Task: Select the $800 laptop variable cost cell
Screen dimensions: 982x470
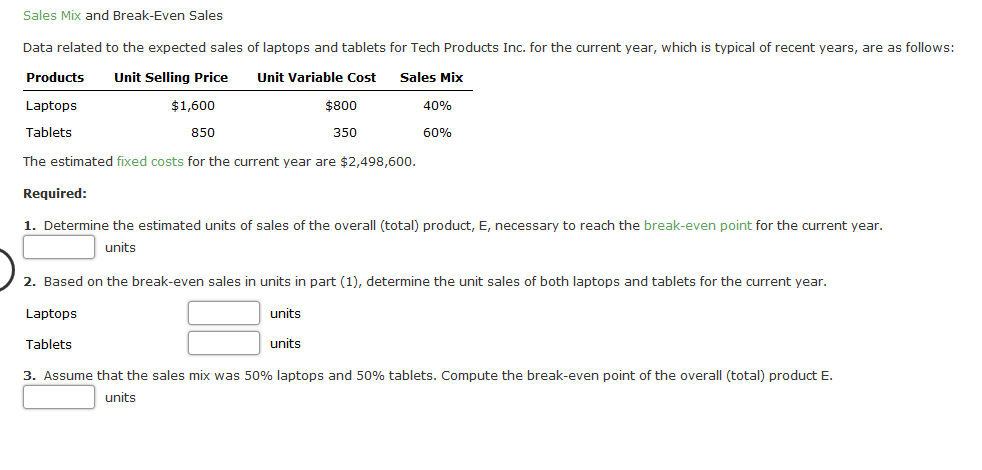Action: click(341, 106)
